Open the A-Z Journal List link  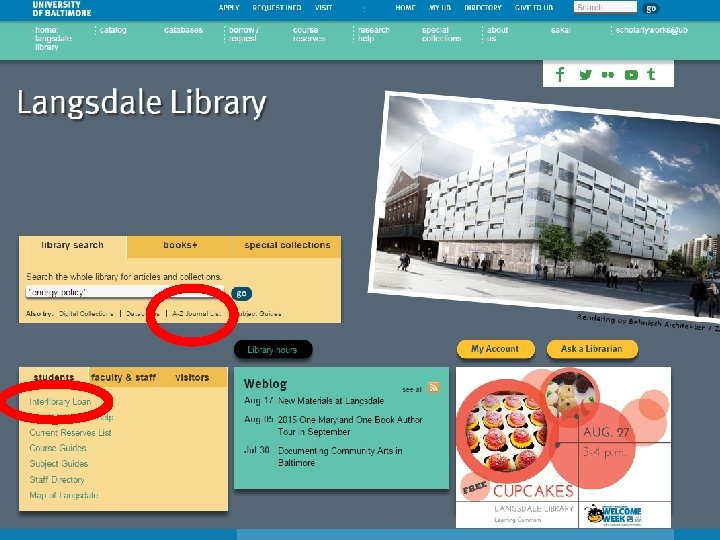196,314
